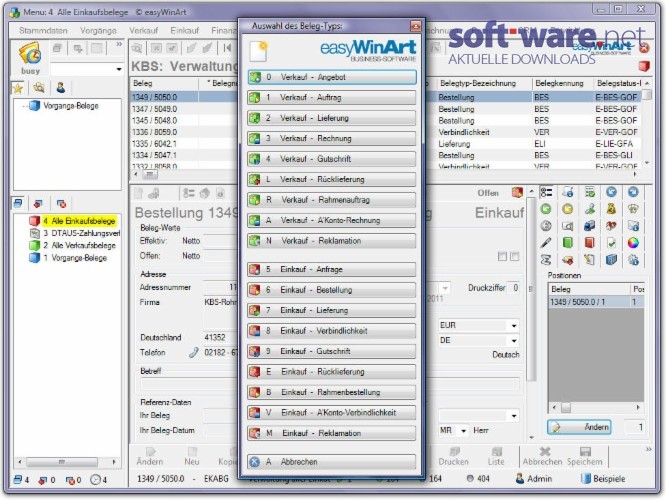Click the Positionen horizontal scrollbar thumb

pos(566,408)
